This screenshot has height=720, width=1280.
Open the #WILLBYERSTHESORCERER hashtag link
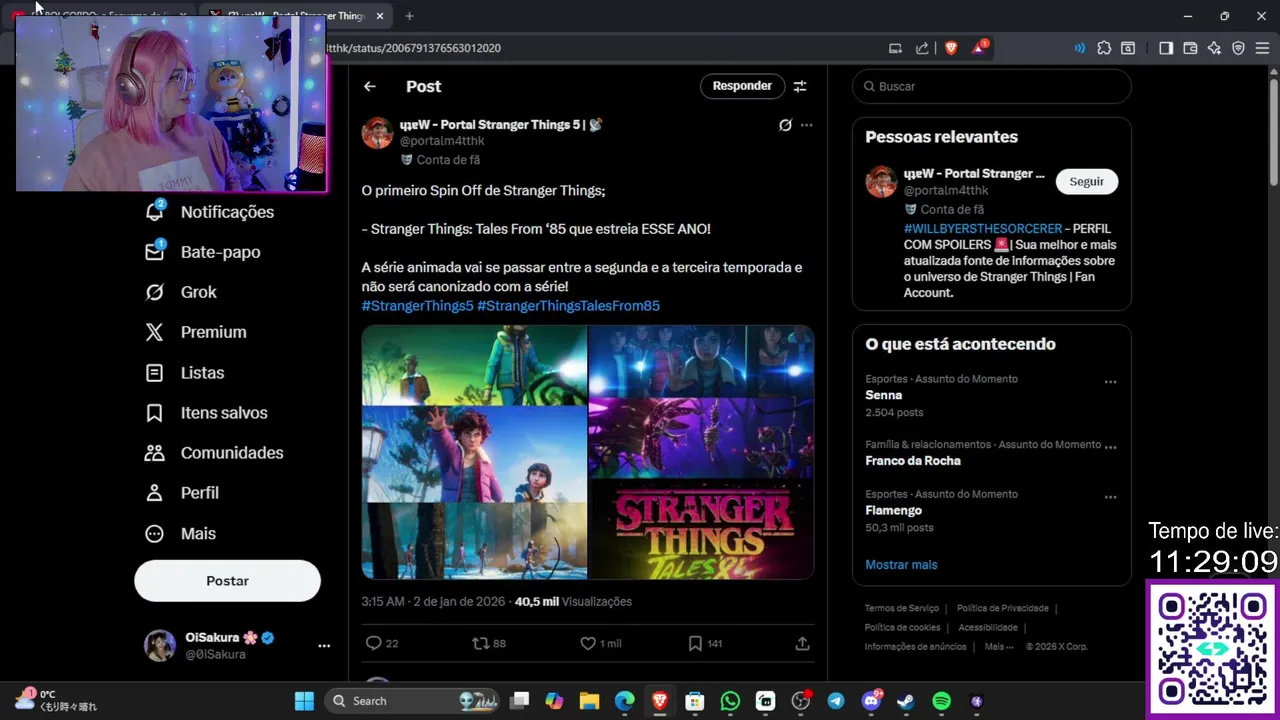point(983,229)
